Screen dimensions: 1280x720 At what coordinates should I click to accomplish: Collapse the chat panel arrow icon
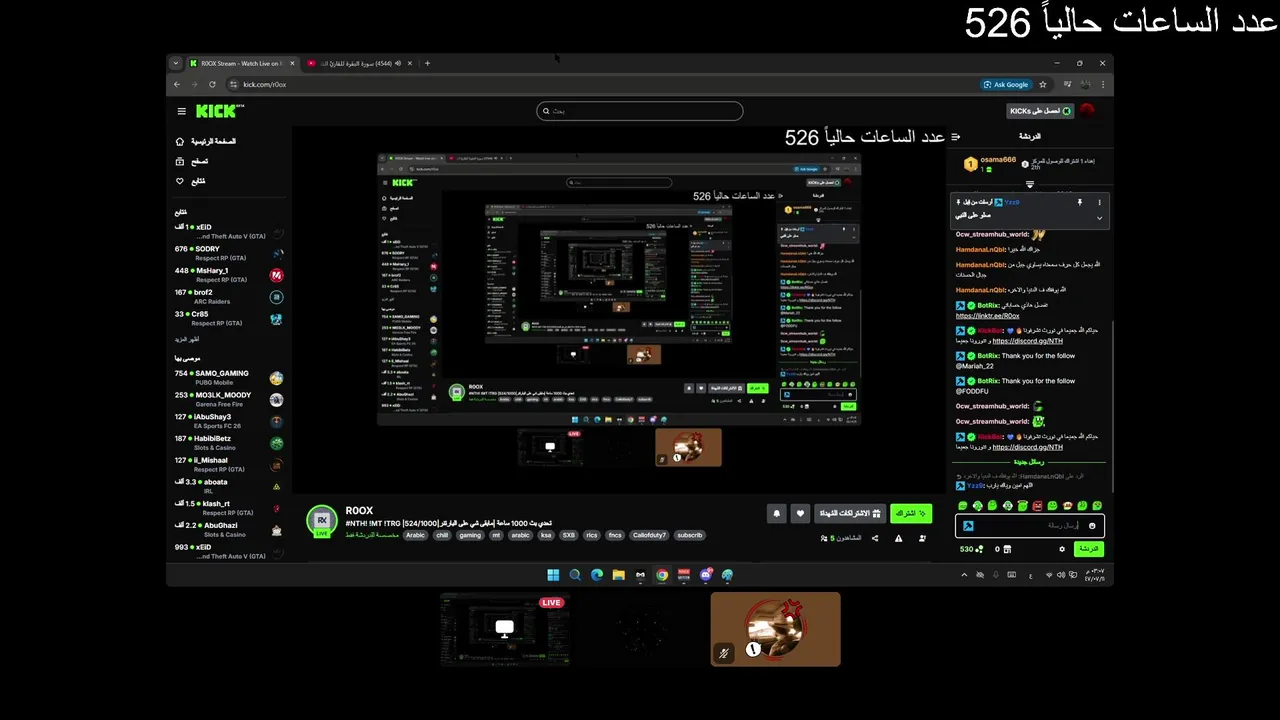click(x=956, y=137)
